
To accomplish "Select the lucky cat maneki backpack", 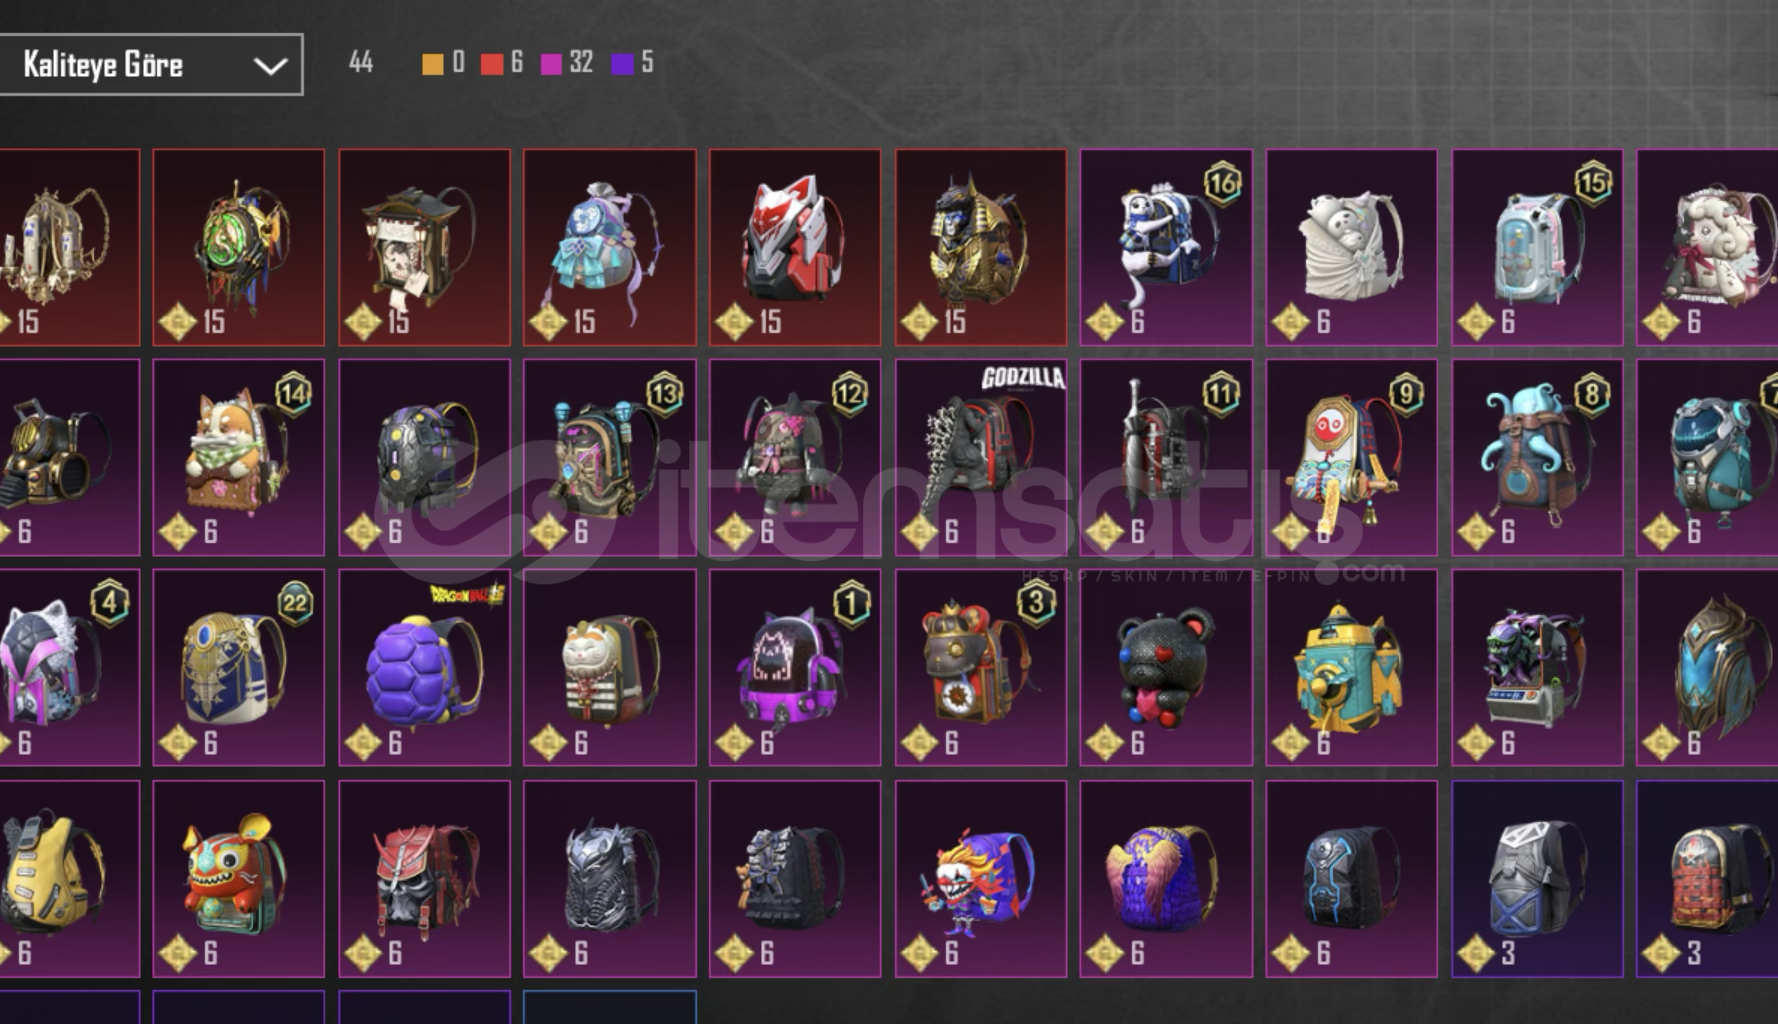I will (609, 667).
